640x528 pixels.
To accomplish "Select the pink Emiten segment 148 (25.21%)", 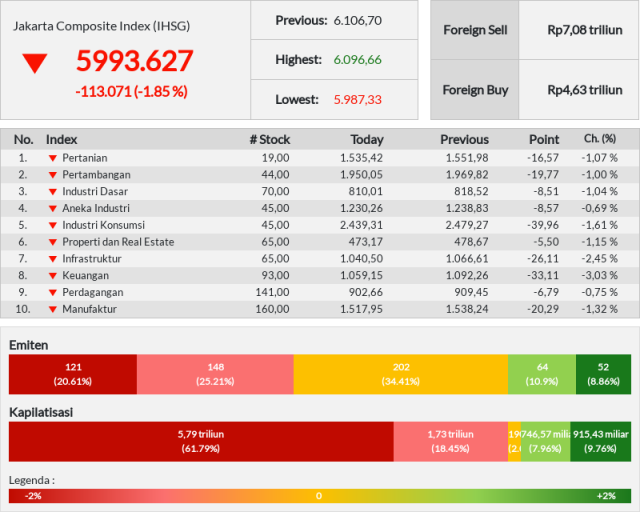I will point(215,374).
